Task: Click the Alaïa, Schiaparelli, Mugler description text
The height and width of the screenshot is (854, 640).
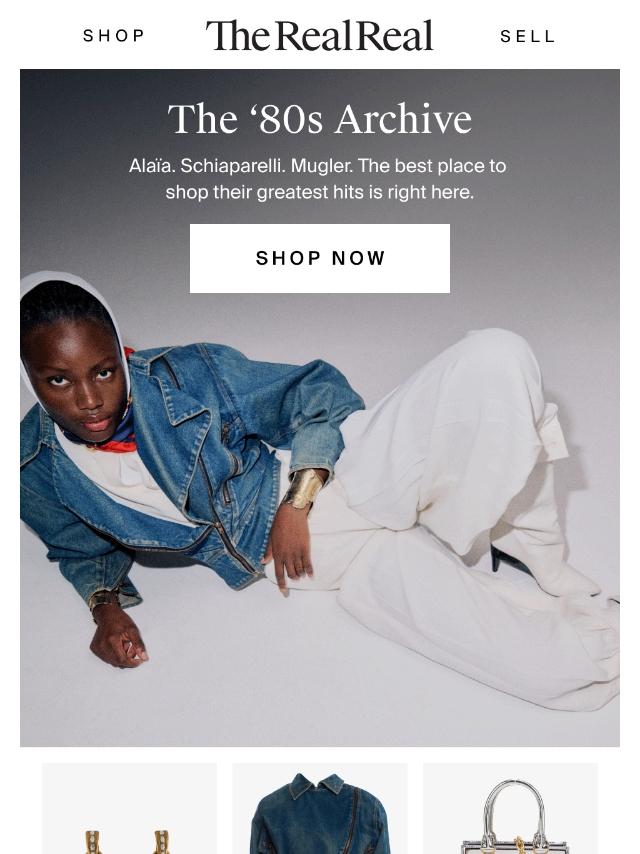Action: point(319,179)
